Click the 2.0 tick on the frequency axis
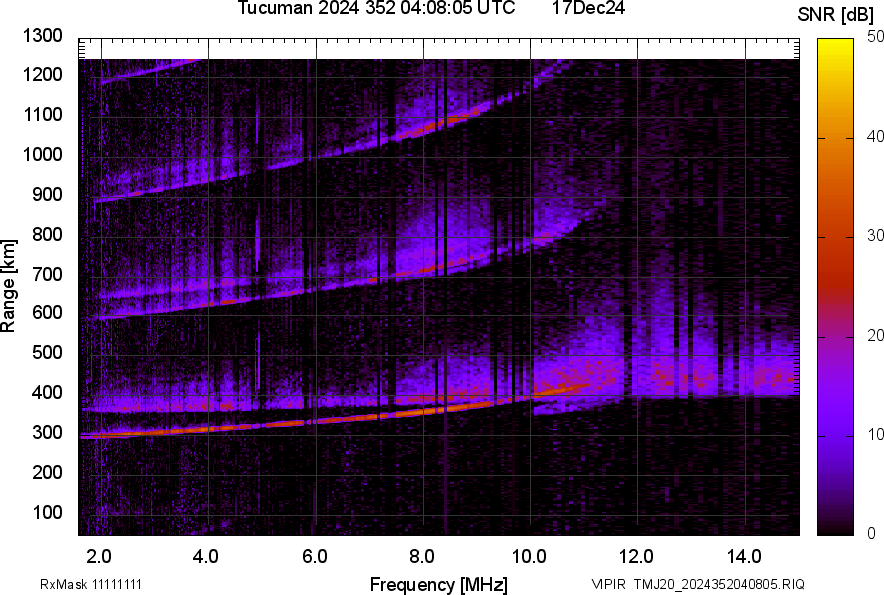Image resolution: width=884 pixels, height=595 pixels. (99, 556)
